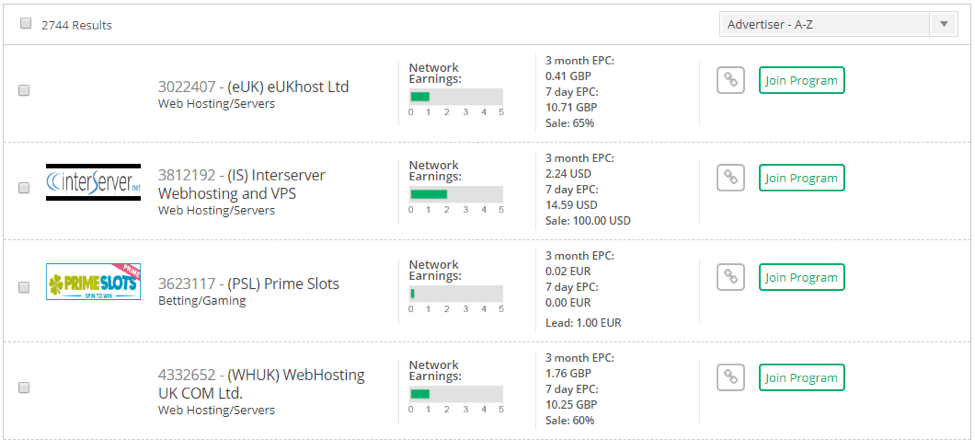
Task: Click link icon for WebHosting UK COM
Action: pos(731,377)
